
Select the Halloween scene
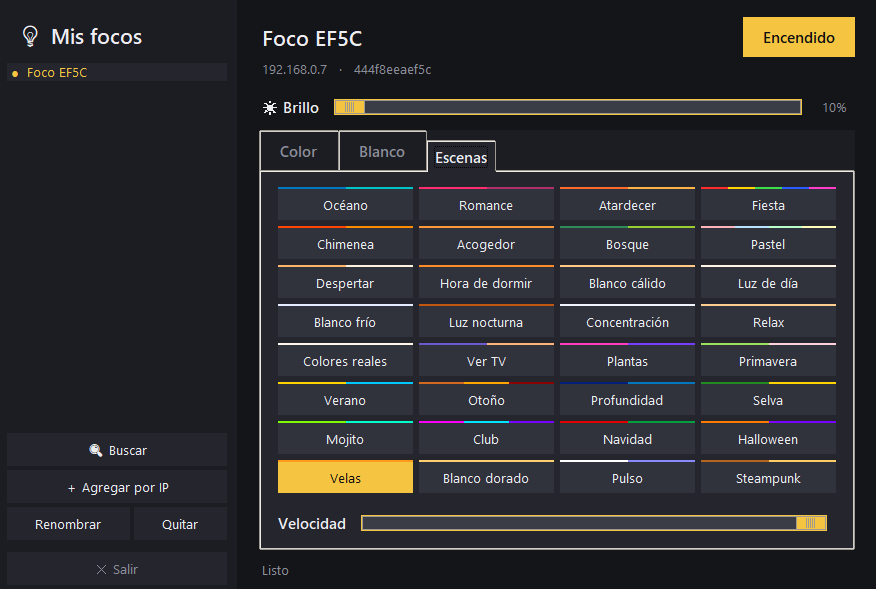coord(768,439)
